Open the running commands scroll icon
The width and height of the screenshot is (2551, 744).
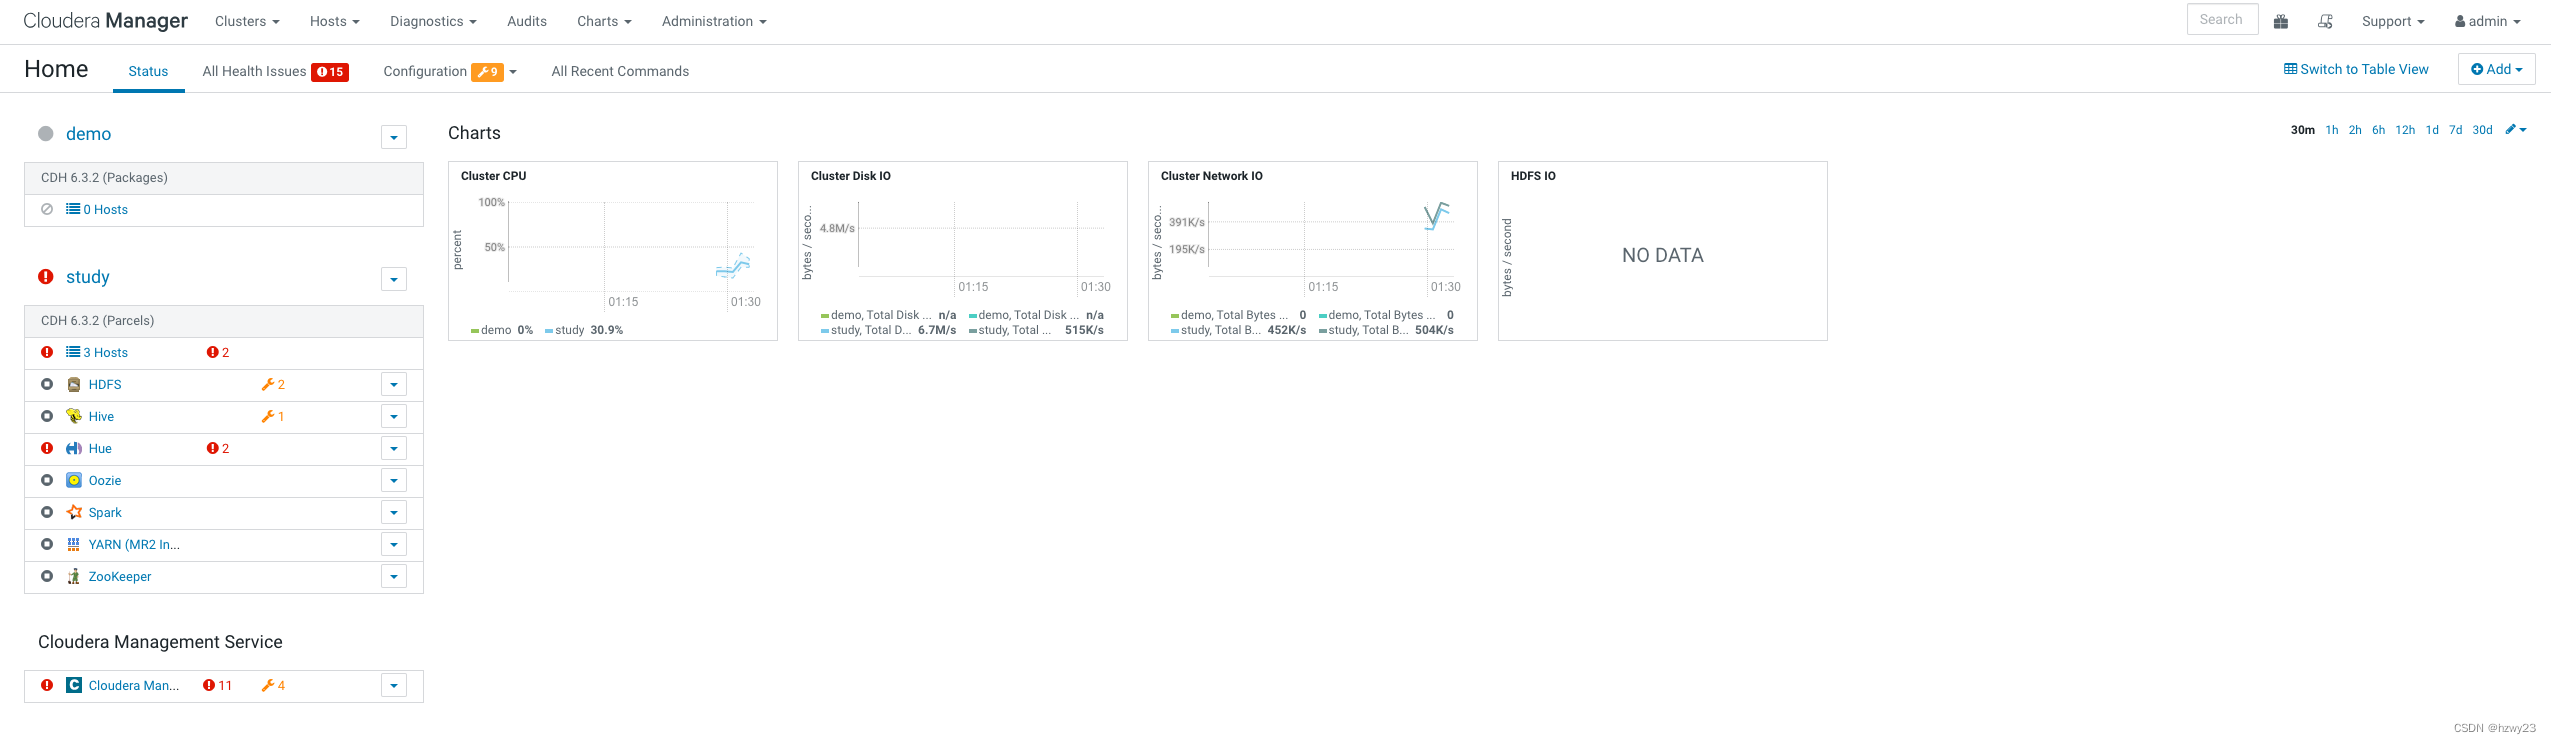2326,21
